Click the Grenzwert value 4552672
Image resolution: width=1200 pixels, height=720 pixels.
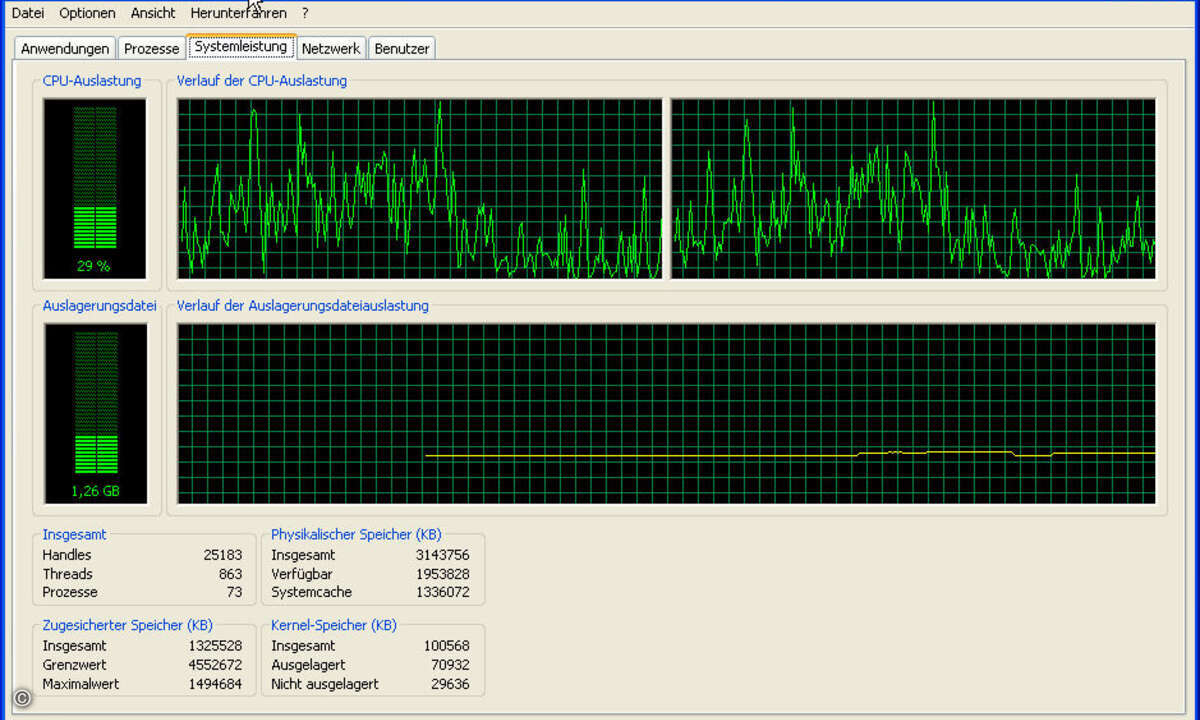[x=215, y=665]
